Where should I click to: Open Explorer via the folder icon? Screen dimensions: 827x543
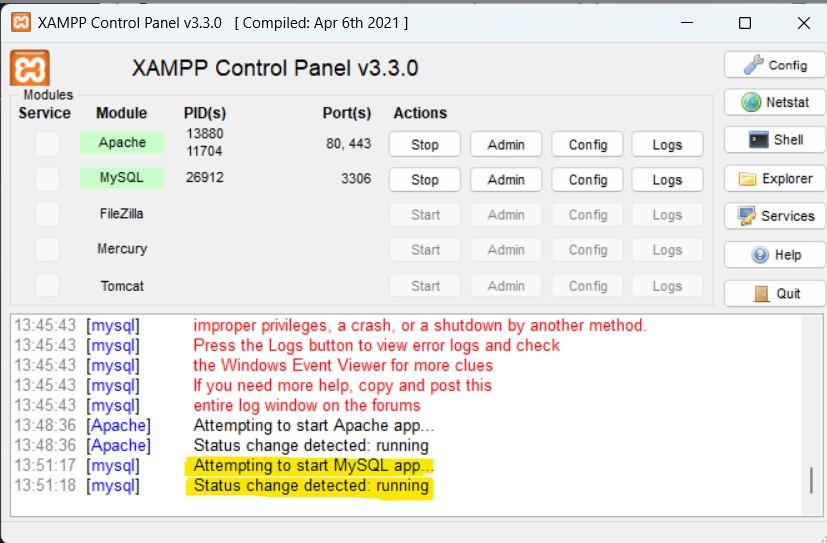pos(775,179)
